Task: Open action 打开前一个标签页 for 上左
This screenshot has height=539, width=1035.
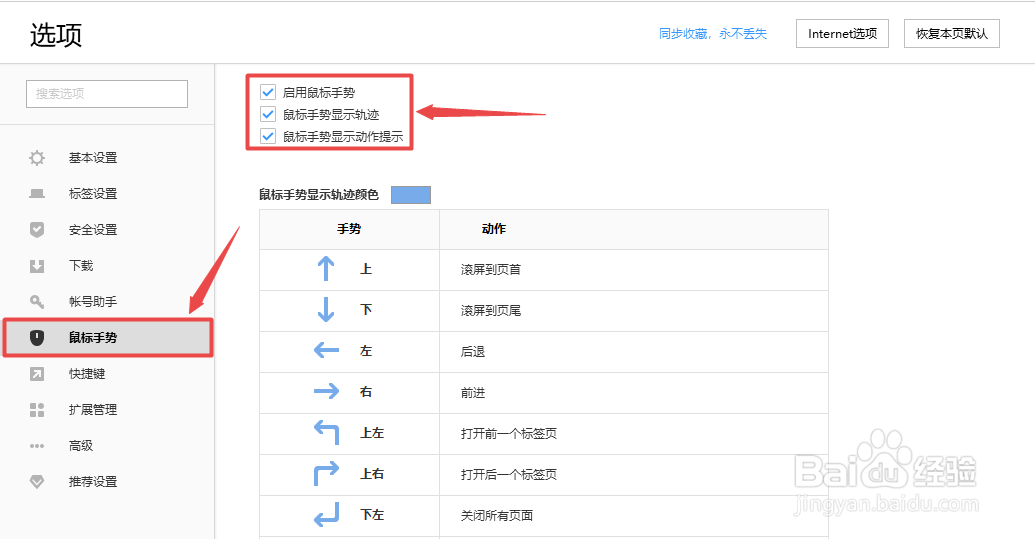Action: coord(509,433)
